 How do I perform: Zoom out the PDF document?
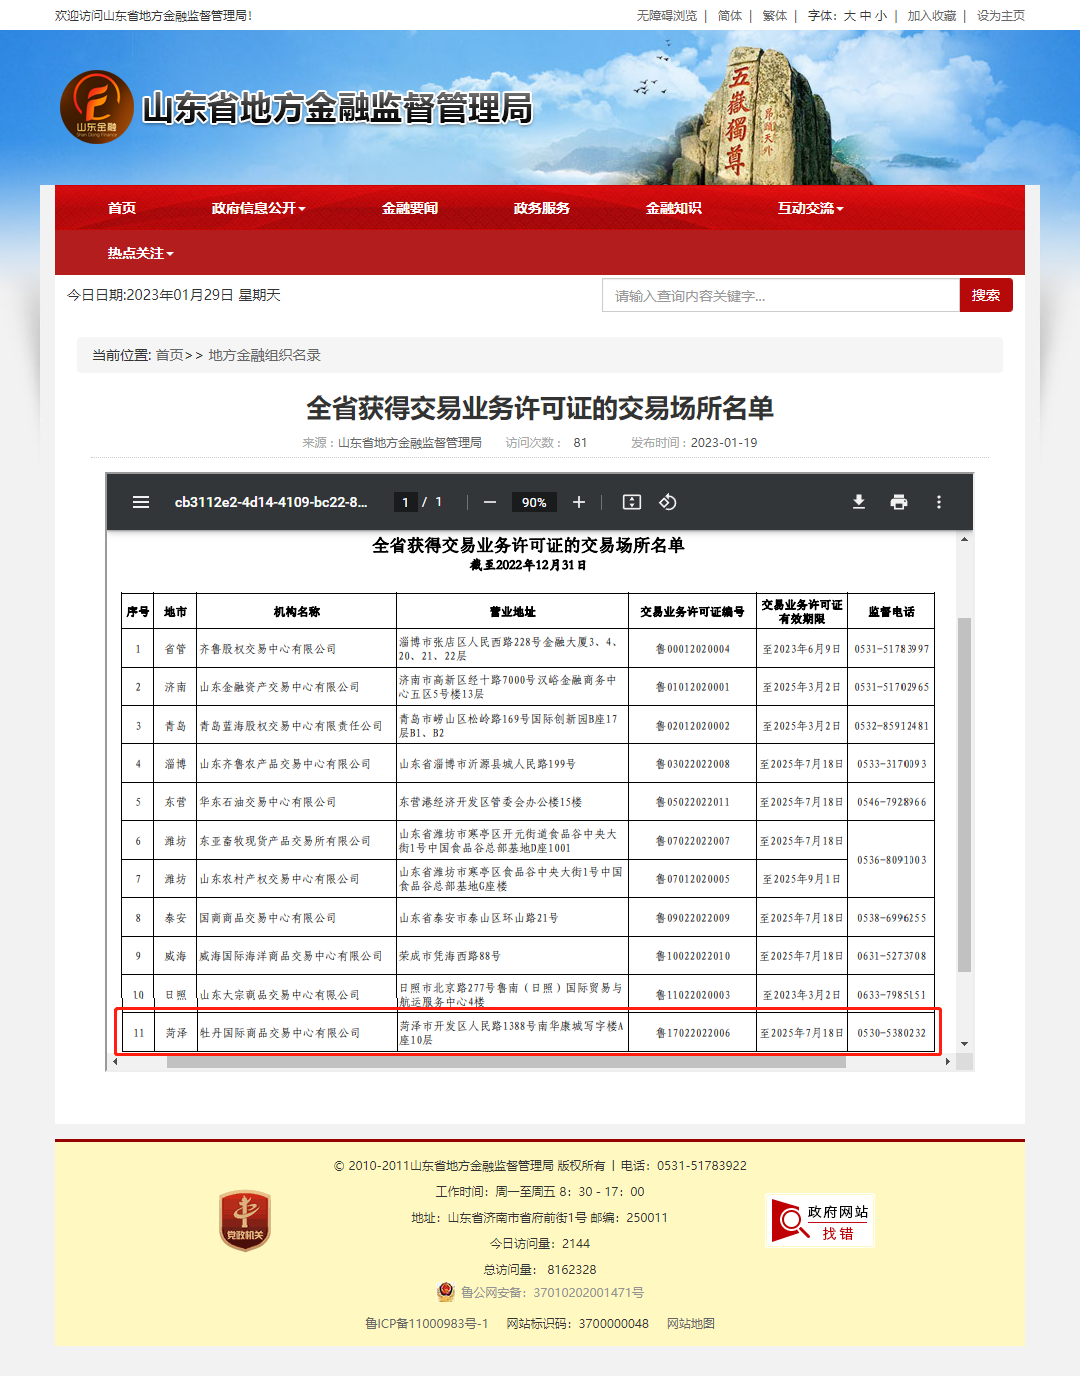click(x=490, y=502)
